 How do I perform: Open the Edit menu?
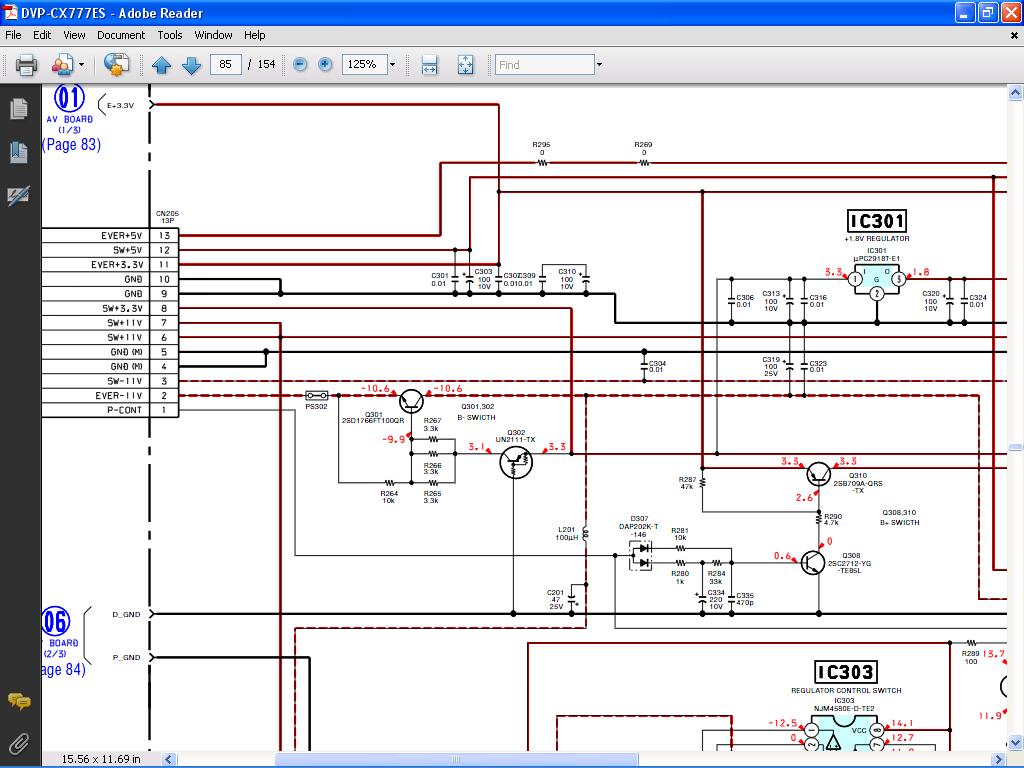pyautogui.click(x=42, y=35)
